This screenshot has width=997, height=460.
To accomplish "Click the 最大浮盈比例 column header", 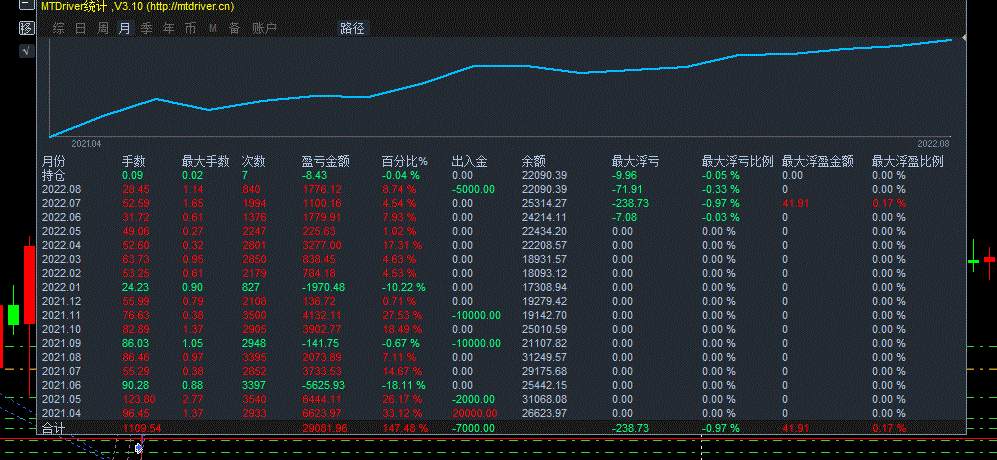I will click(907, 162).
